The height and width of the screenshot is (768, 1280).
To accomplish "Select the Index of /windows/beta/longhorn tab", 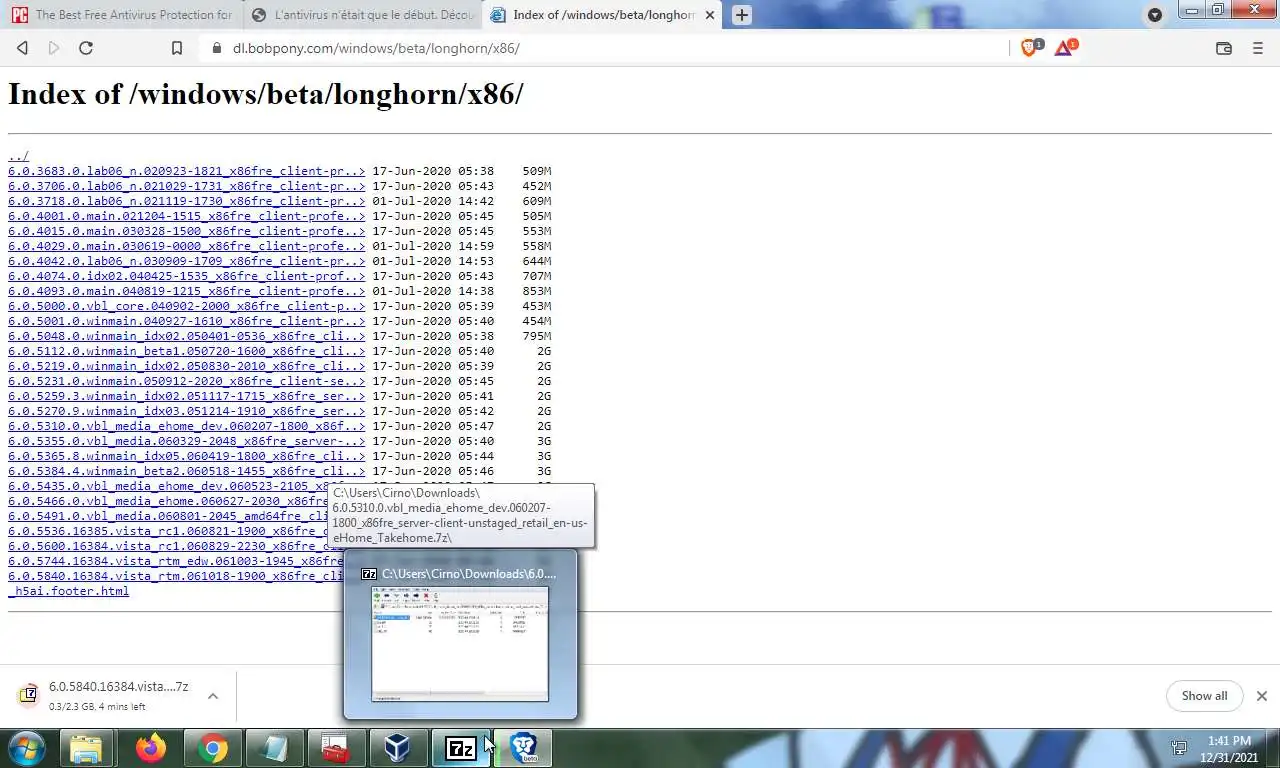I will pos(603,15).
